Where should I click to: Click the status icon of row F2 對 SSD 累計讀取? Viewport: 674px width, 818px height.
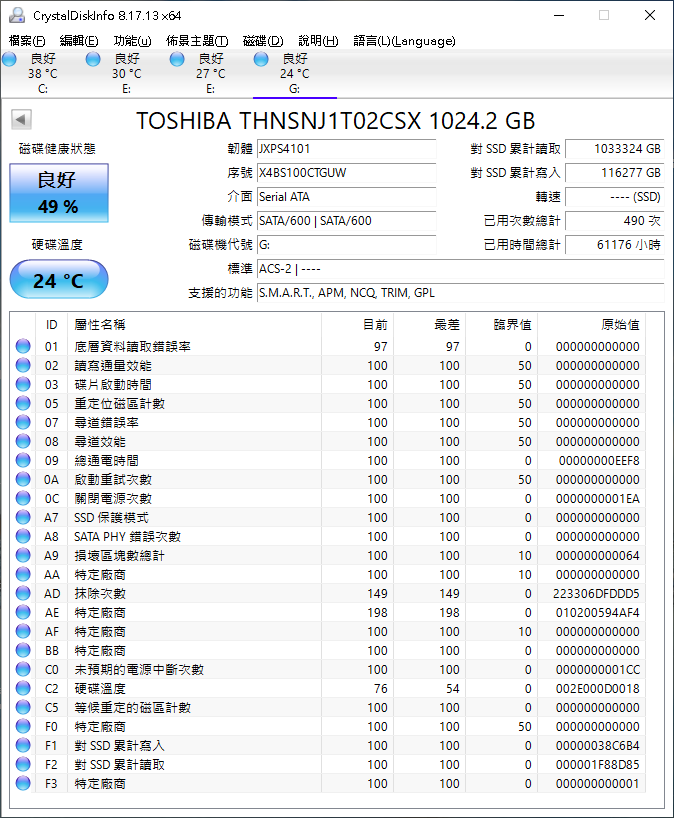[23, 764]
